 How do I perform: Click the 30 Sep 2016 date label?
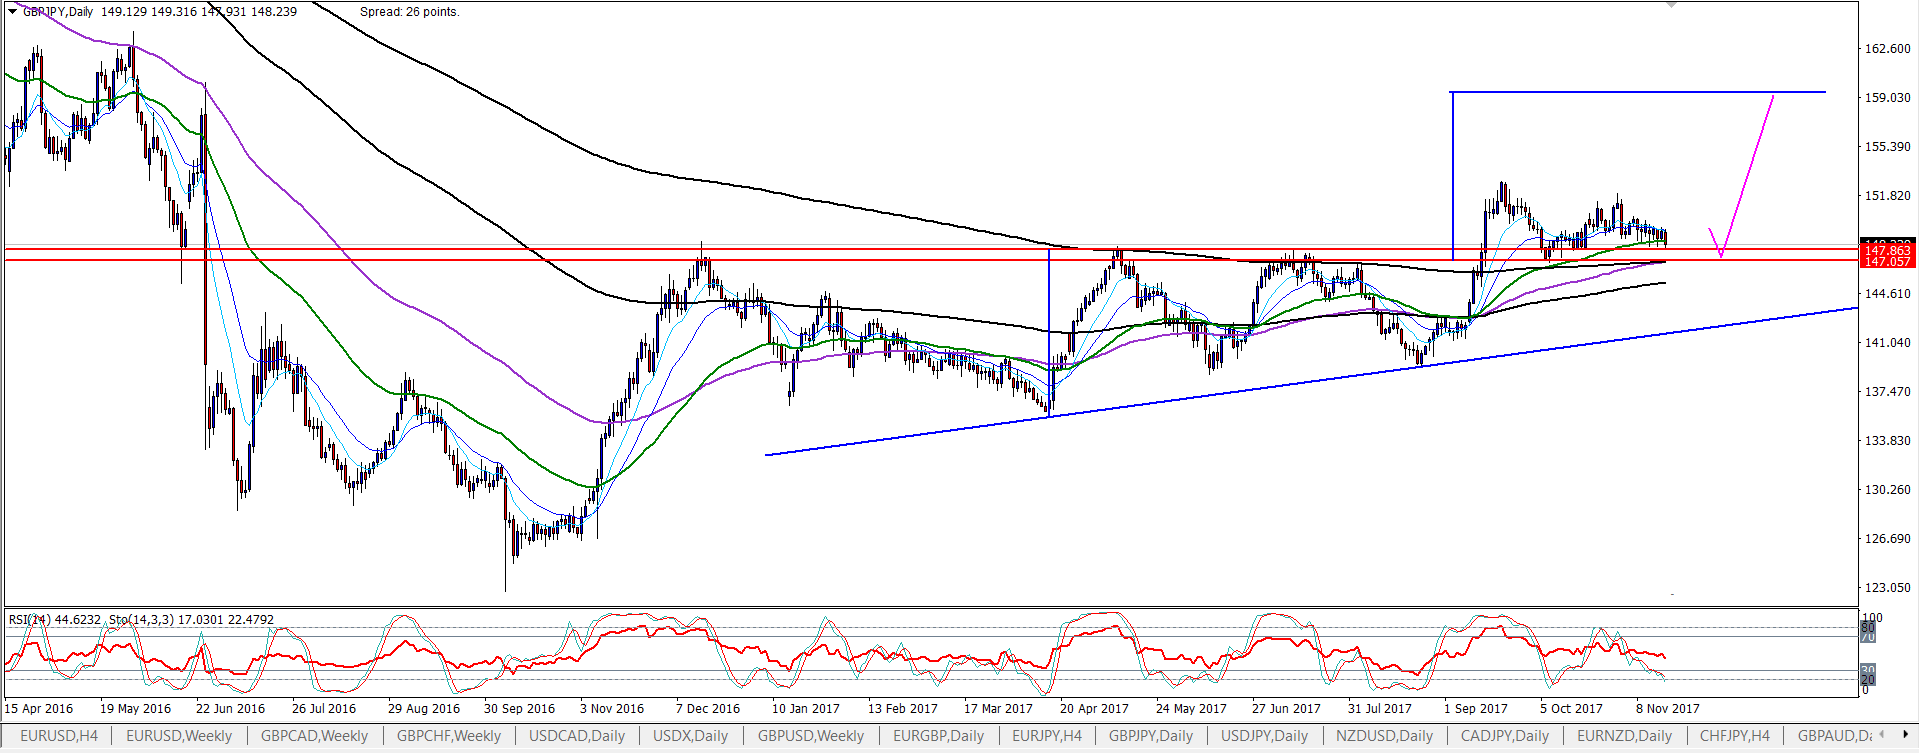519,709
